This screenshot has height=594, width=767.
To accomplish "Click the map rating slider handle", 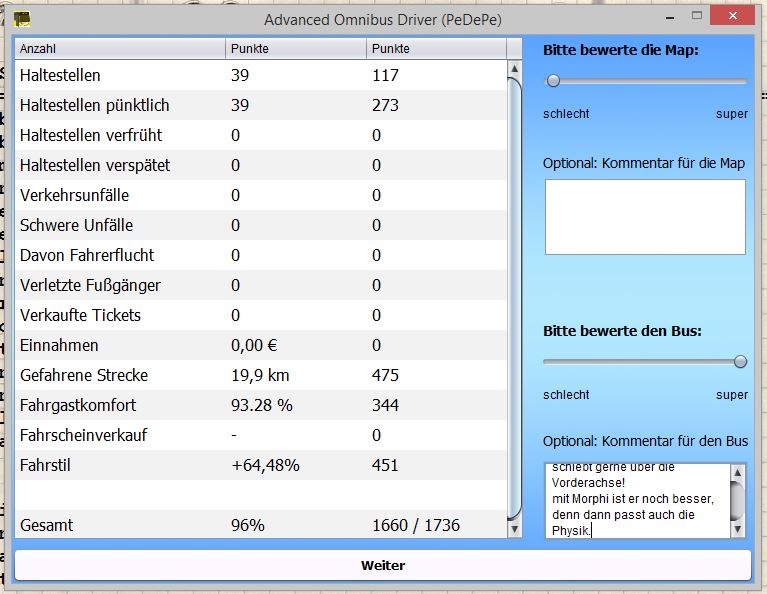I will (553, 81).
